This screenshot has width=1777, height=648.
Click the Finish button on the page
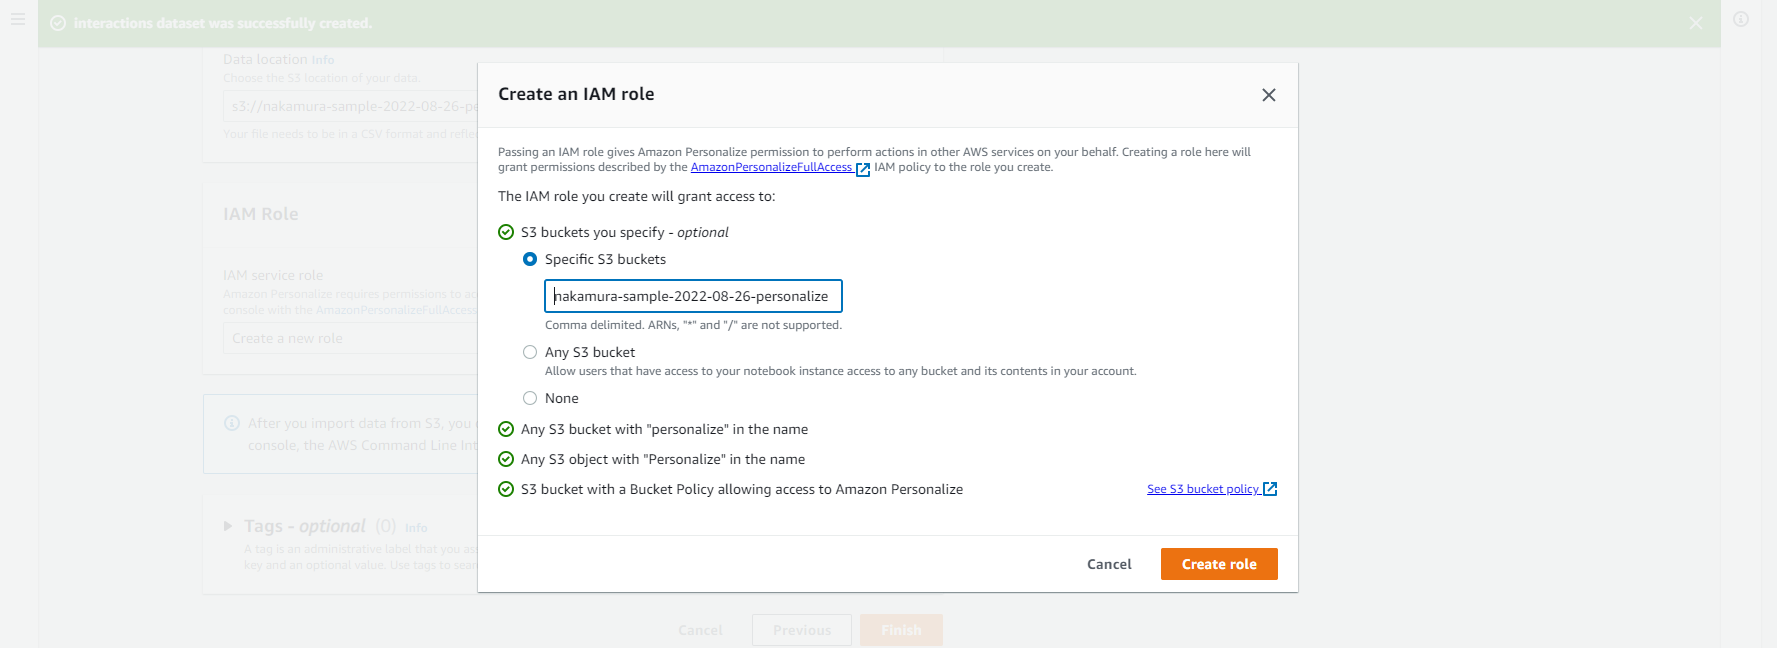coord(901,630)
